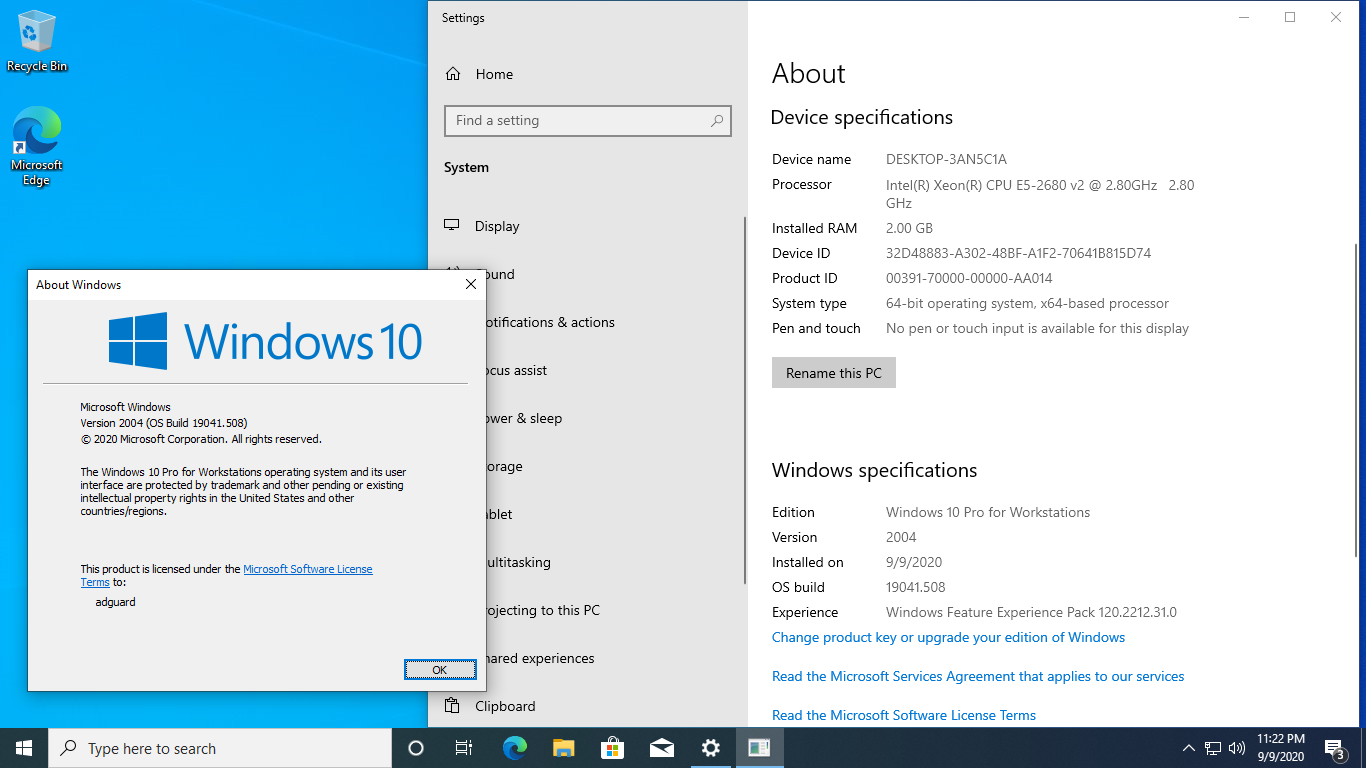This screenshot has height=768, width=1366.
Task: Click the Find a setting search box
Action: (588, 121)
